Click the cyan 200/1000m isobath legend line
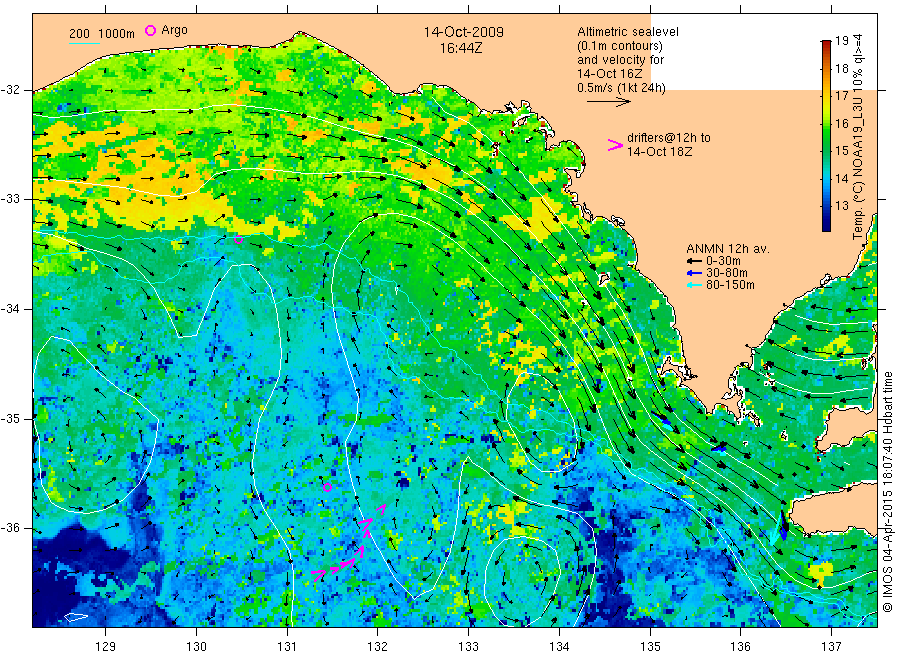 coord(84,43)
